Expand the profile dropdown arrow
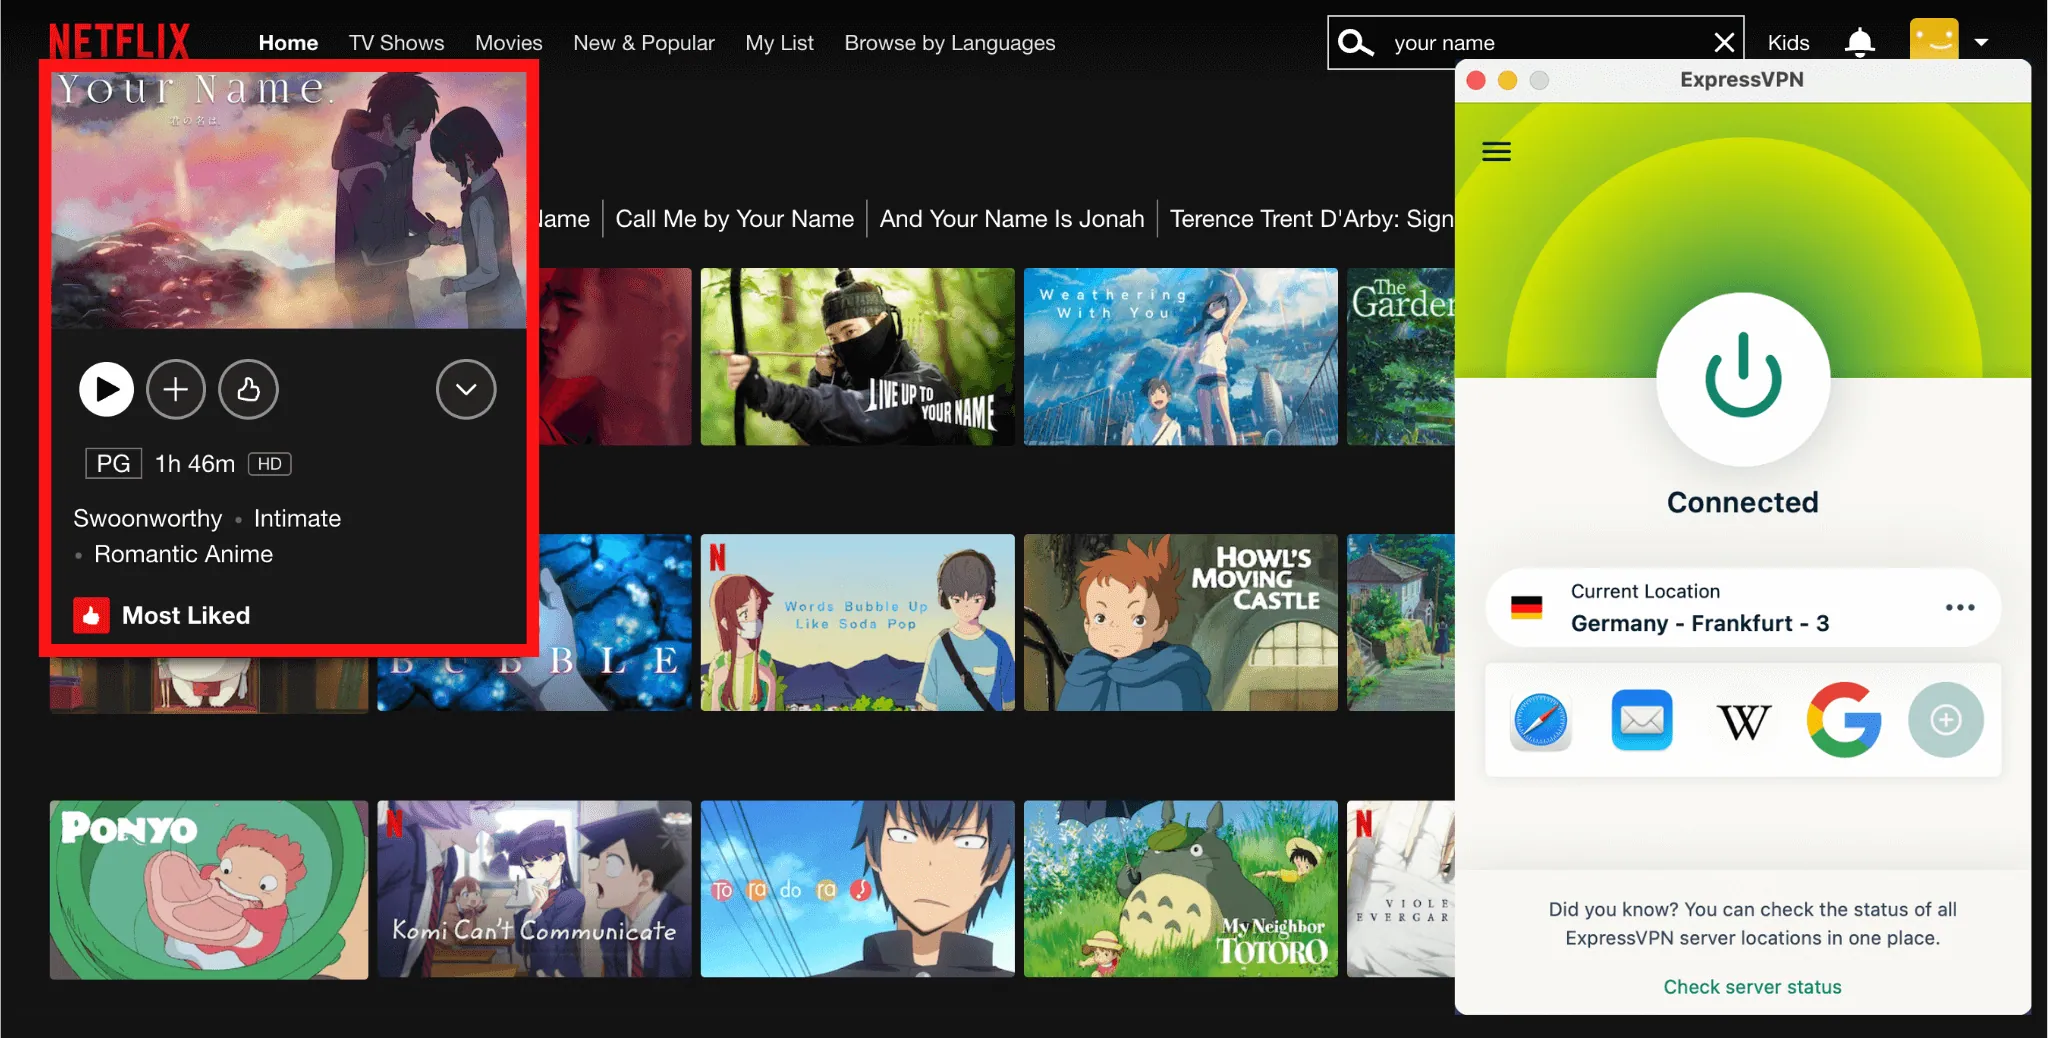The image size is (2048, 1038). 1981,43
